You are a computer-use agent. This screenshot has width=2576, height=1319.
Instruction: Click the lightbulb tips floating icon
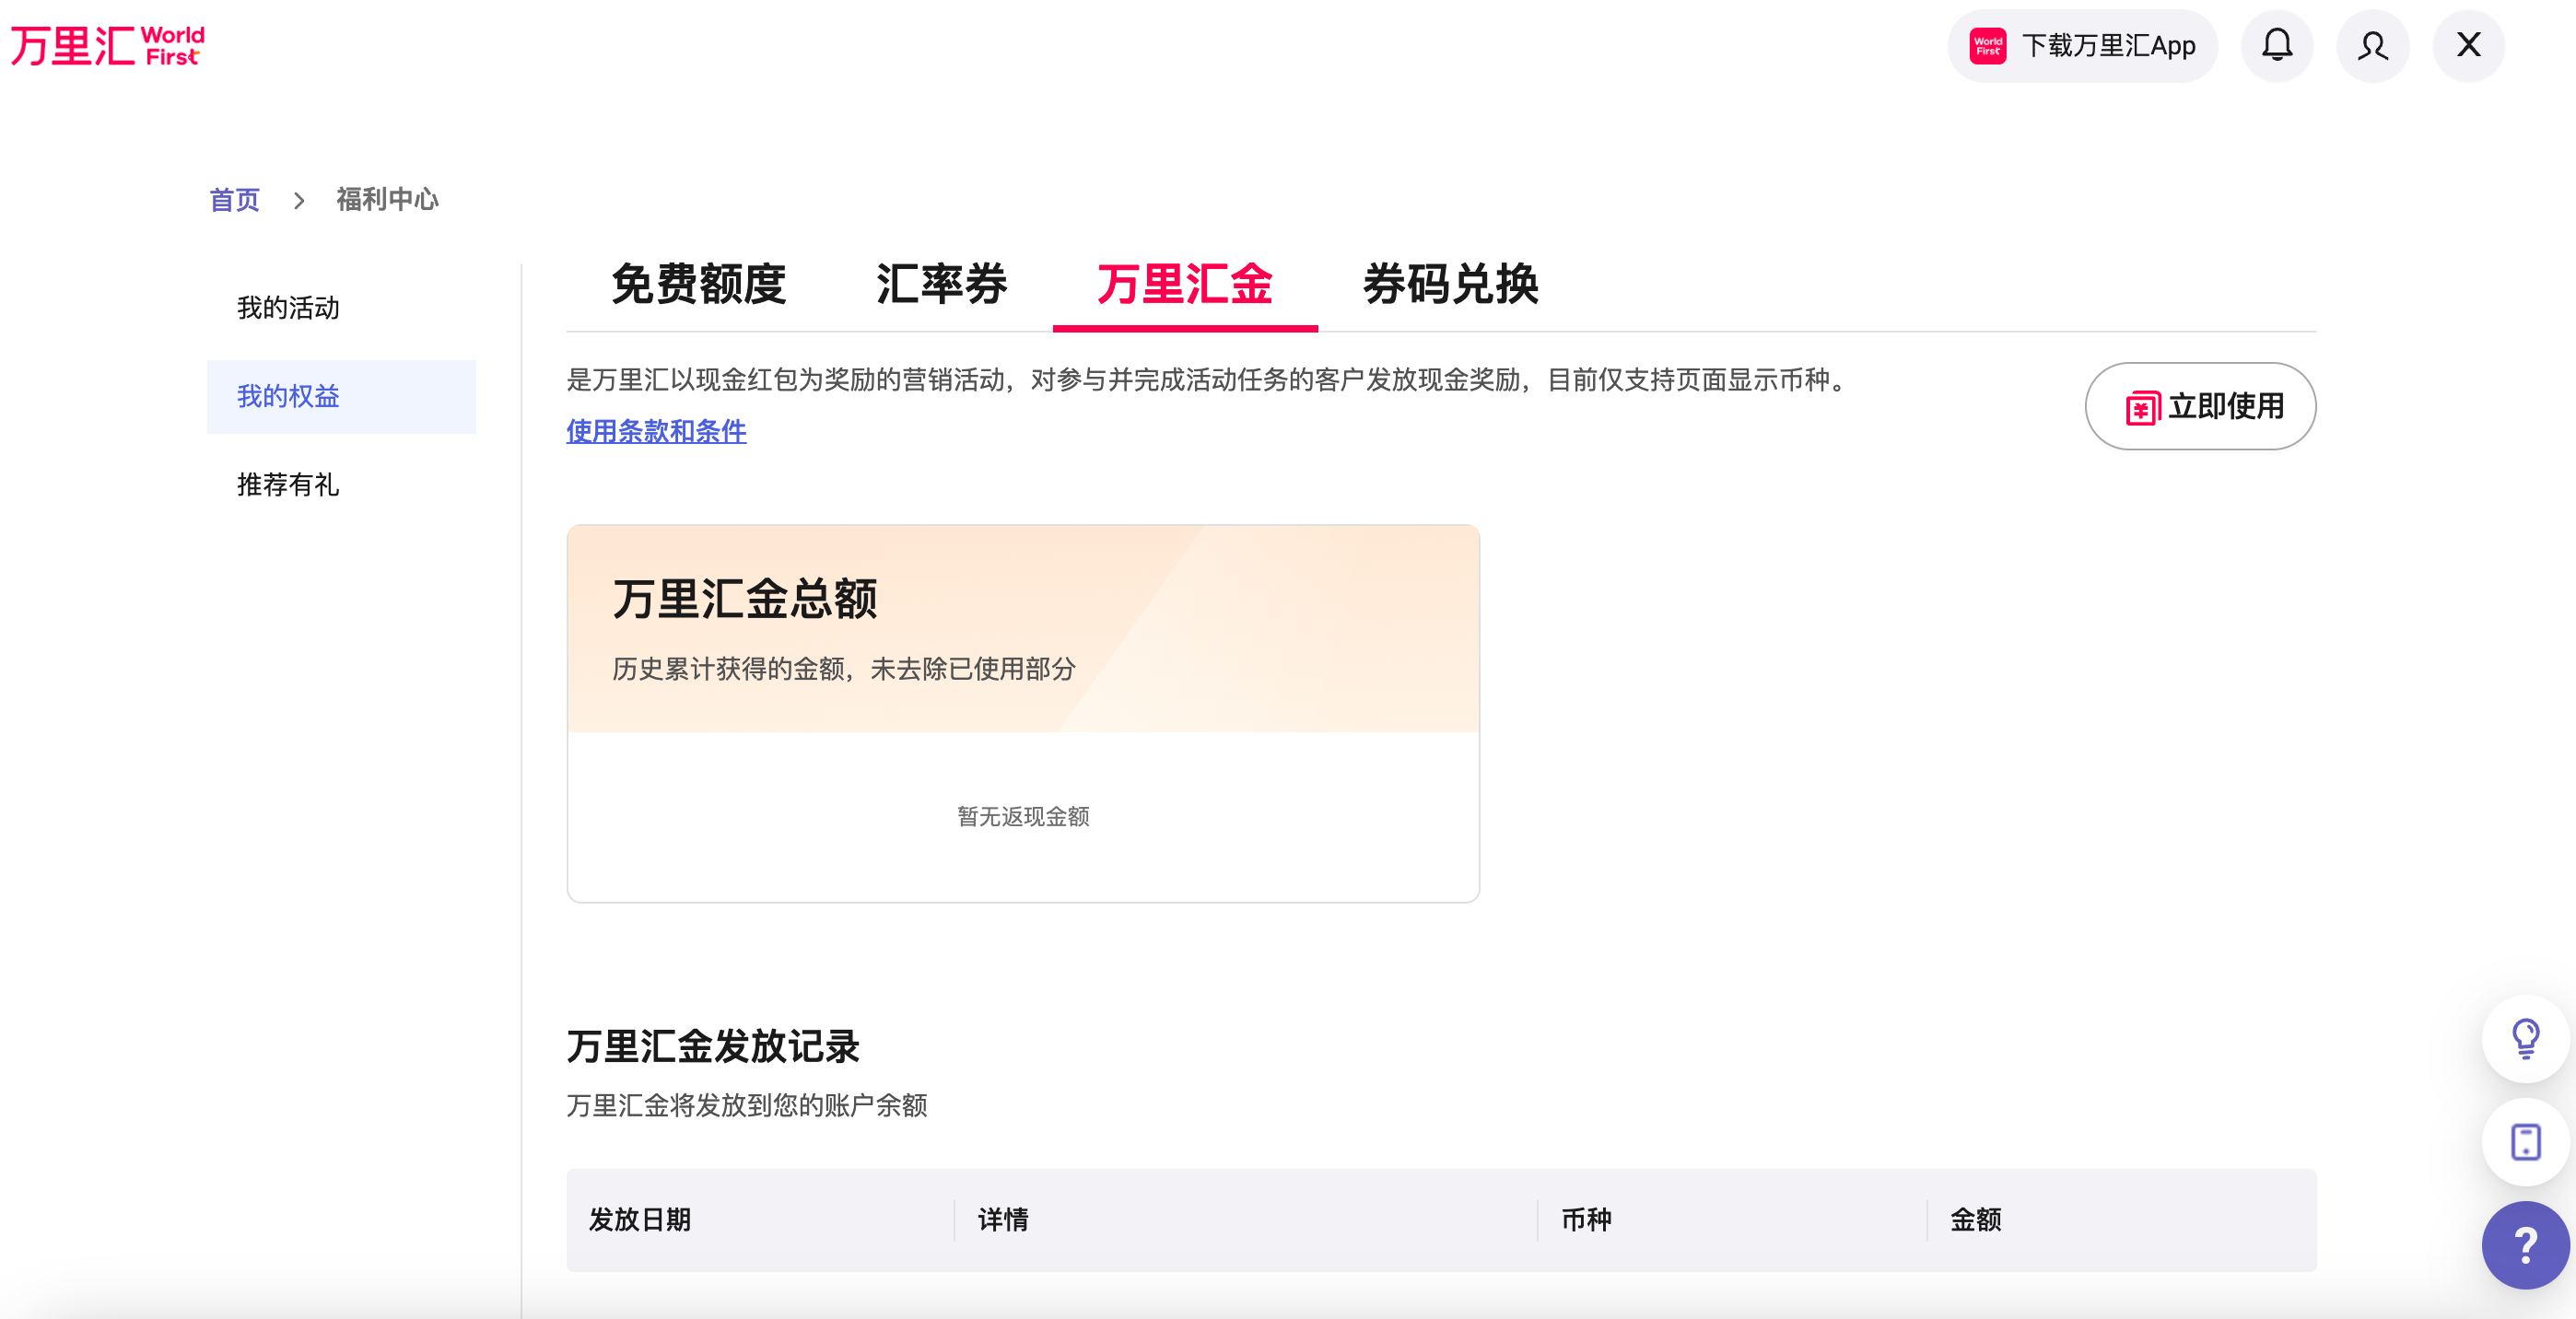click(2525, 1038)
